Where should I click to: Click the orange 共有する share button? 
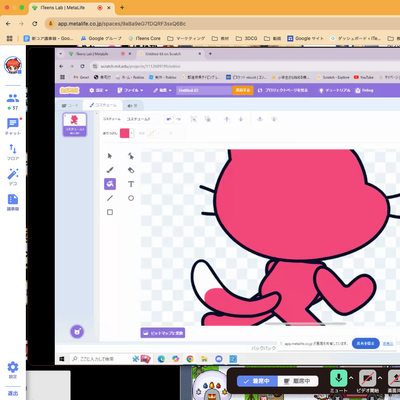pyautogui.click(x=243, y=90)
